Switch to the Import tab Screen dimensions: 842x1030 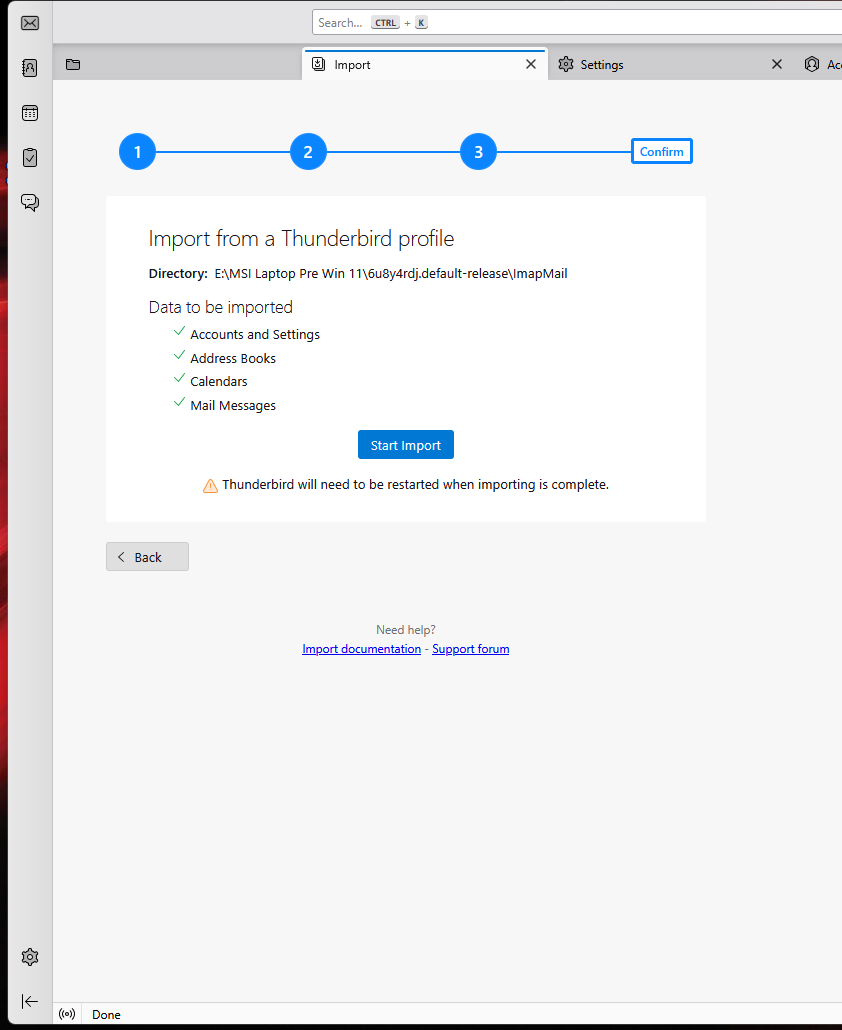pos(424,64)
